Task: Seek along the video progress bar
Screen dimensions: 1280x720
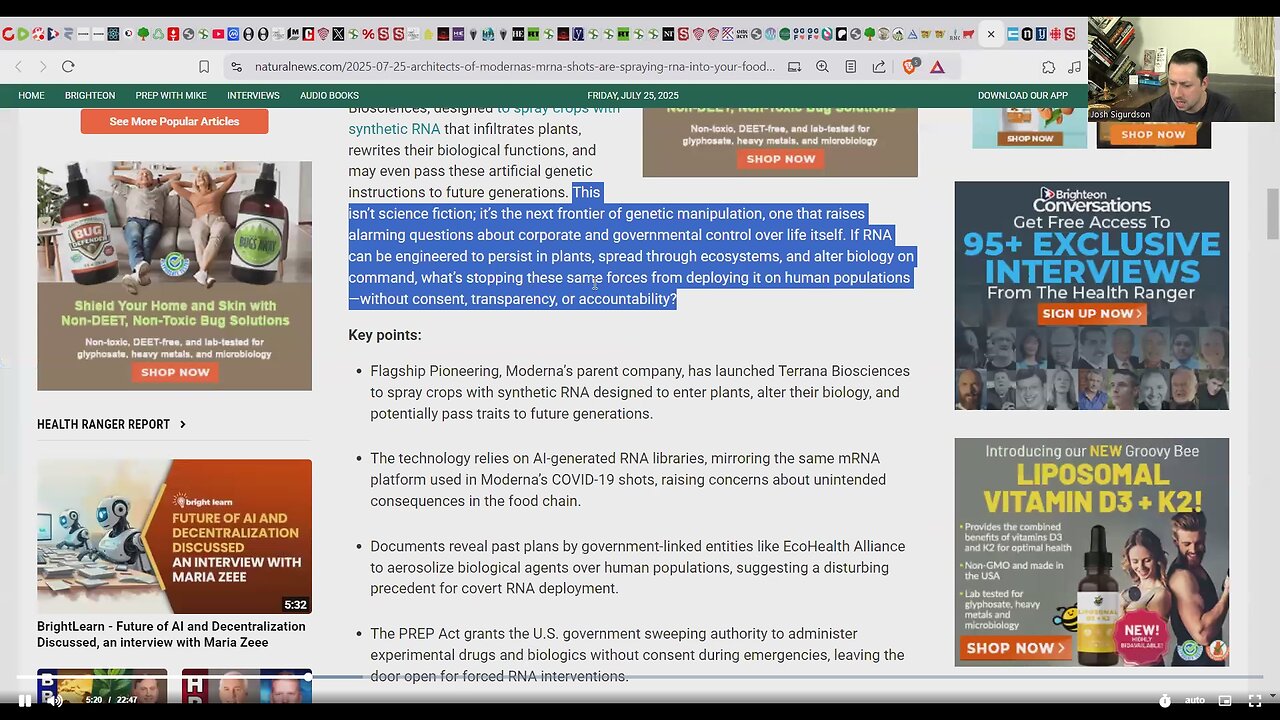Action: (640, 677)
